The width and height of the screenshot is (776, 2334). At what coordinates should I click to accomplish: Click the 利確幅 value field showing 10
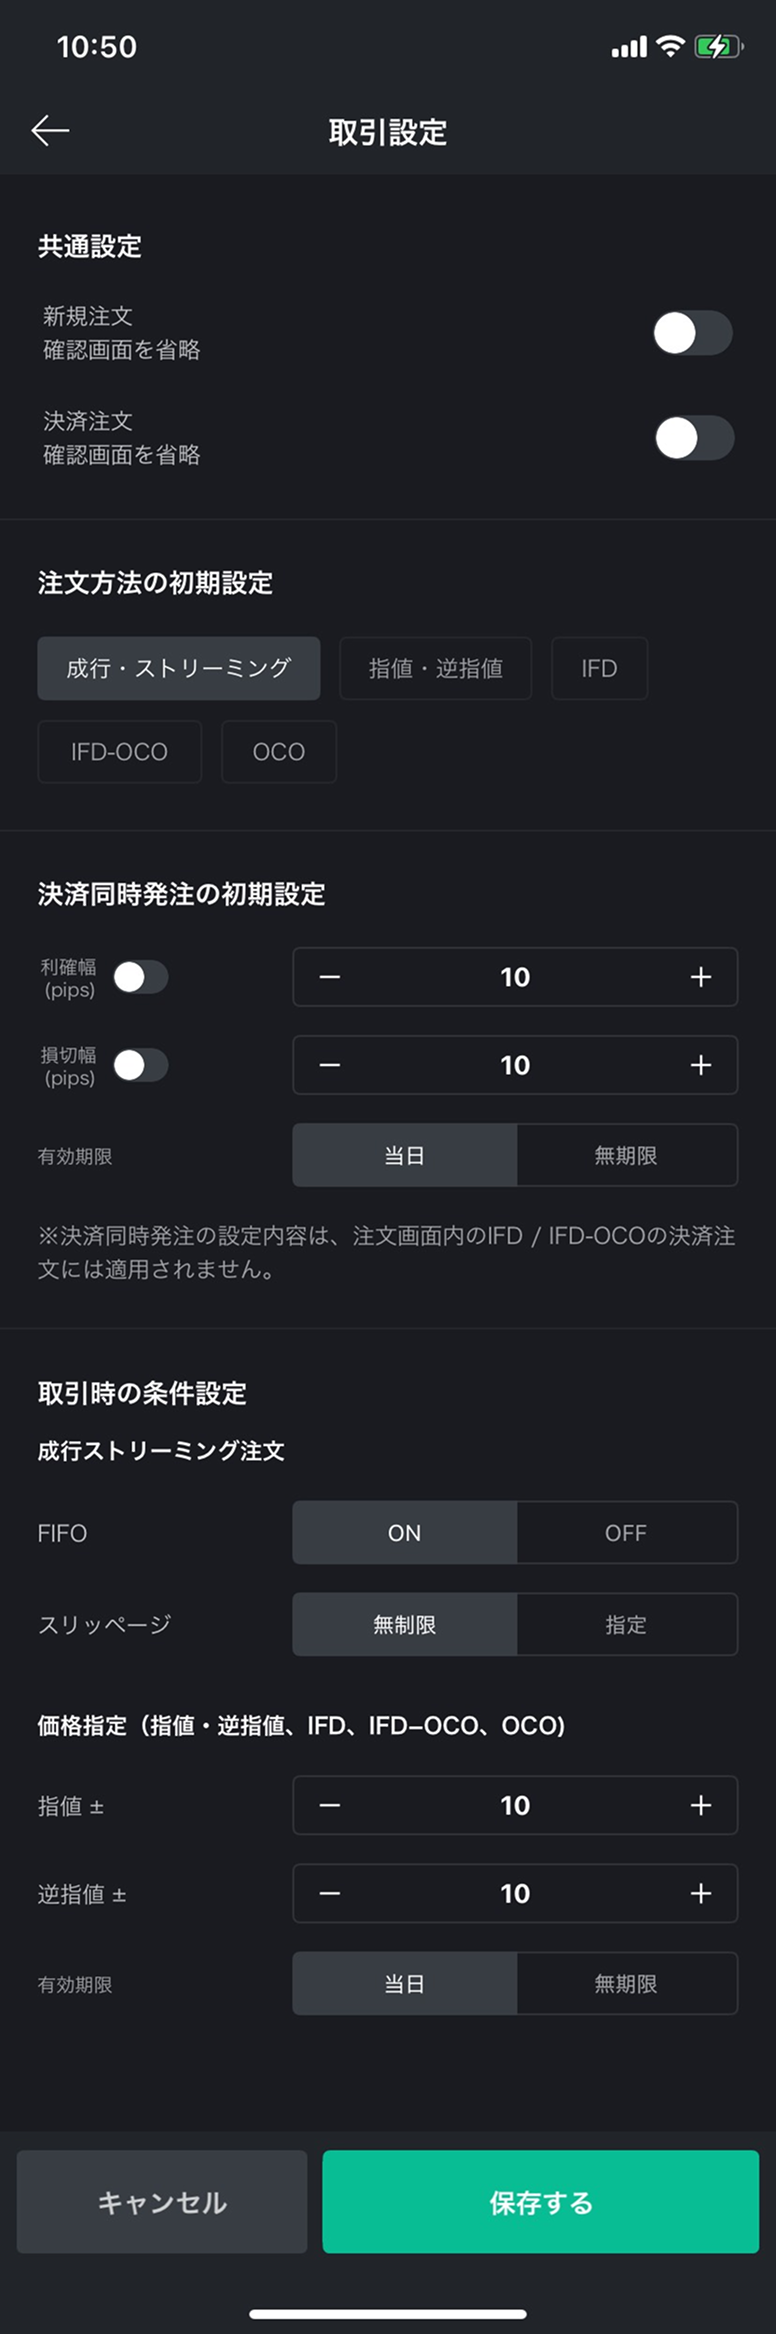(515, 977)
